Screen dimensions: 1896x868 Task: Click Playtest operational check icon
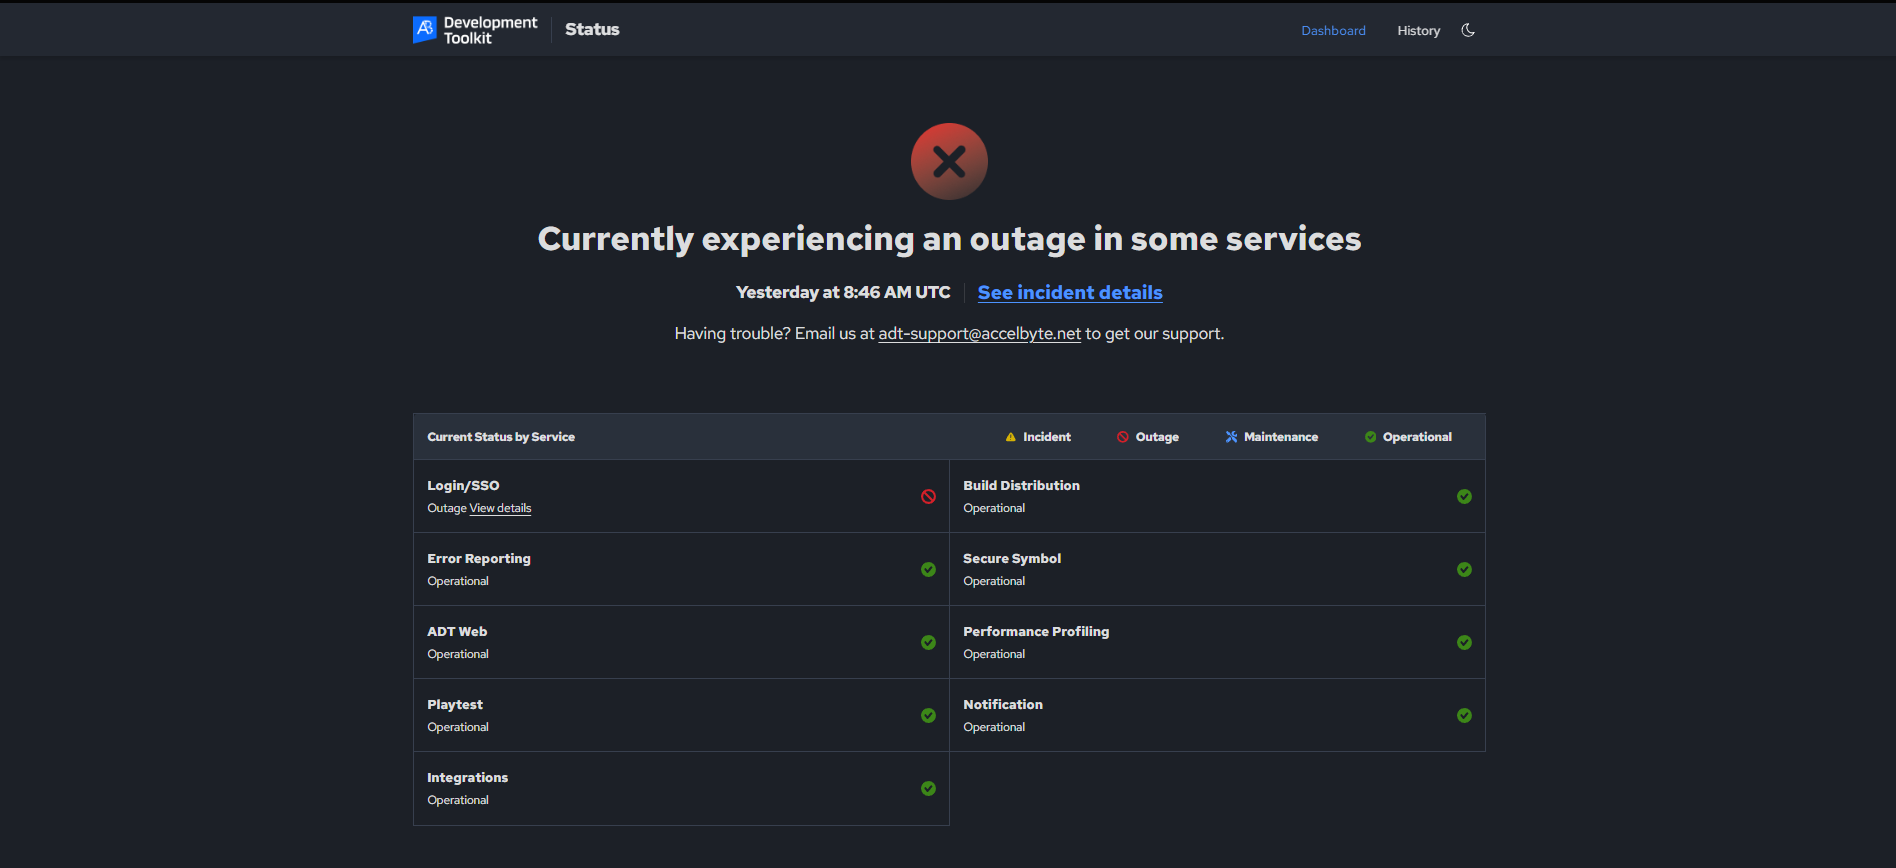tap(928, 715)
